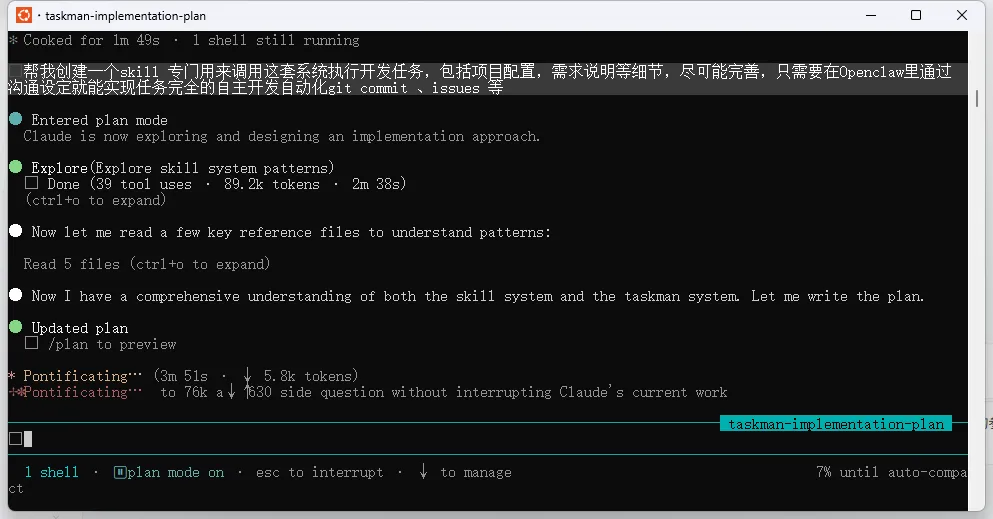Click 'Read 5 files (ctrl+o to expand)'

147,264
